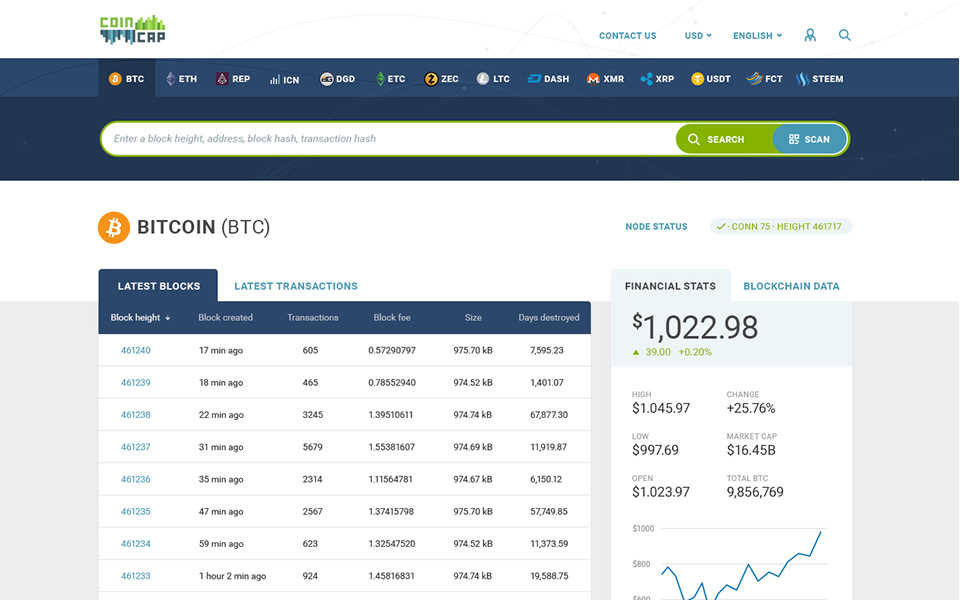
Task: Open the USD currency dropdown
Action: 698,35
